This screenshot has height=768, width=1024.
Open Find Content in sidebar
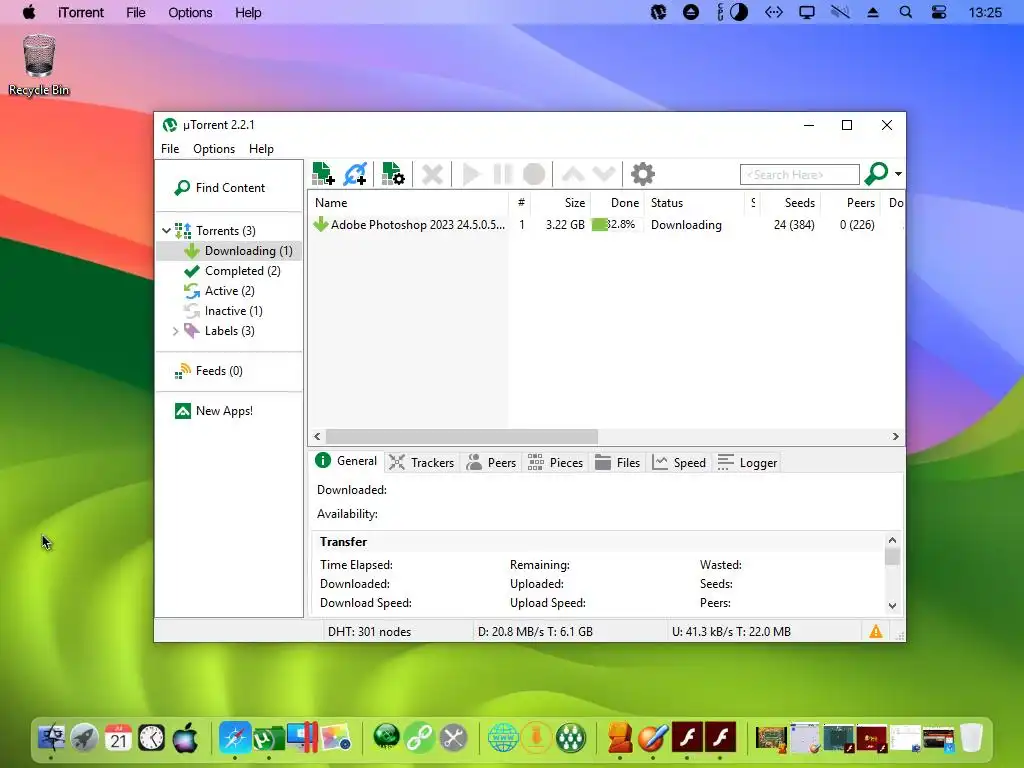coord(229,188)
